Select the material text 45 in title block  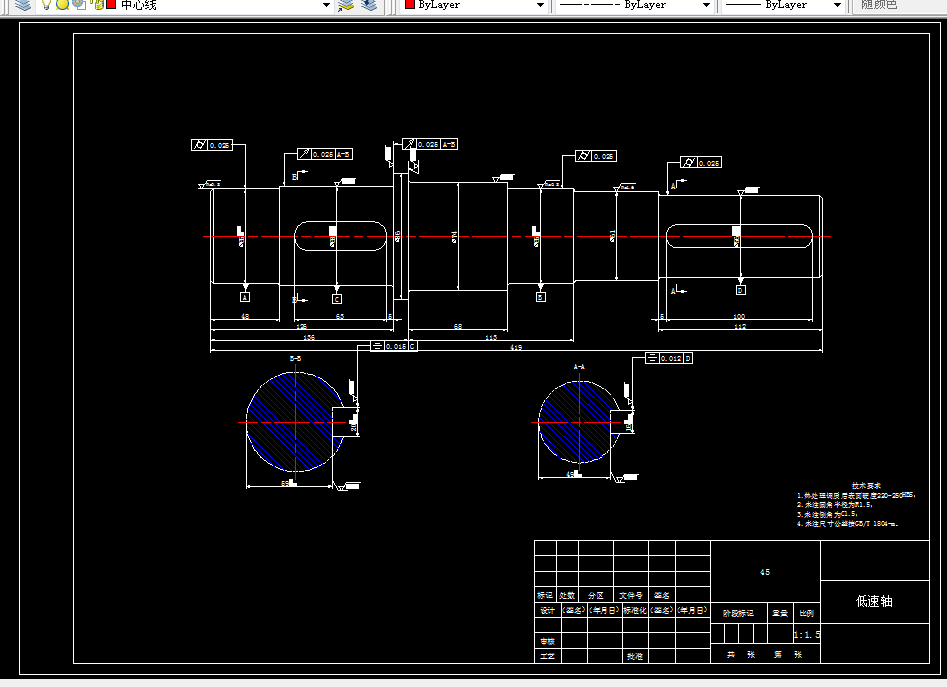(x=765, y=572)
